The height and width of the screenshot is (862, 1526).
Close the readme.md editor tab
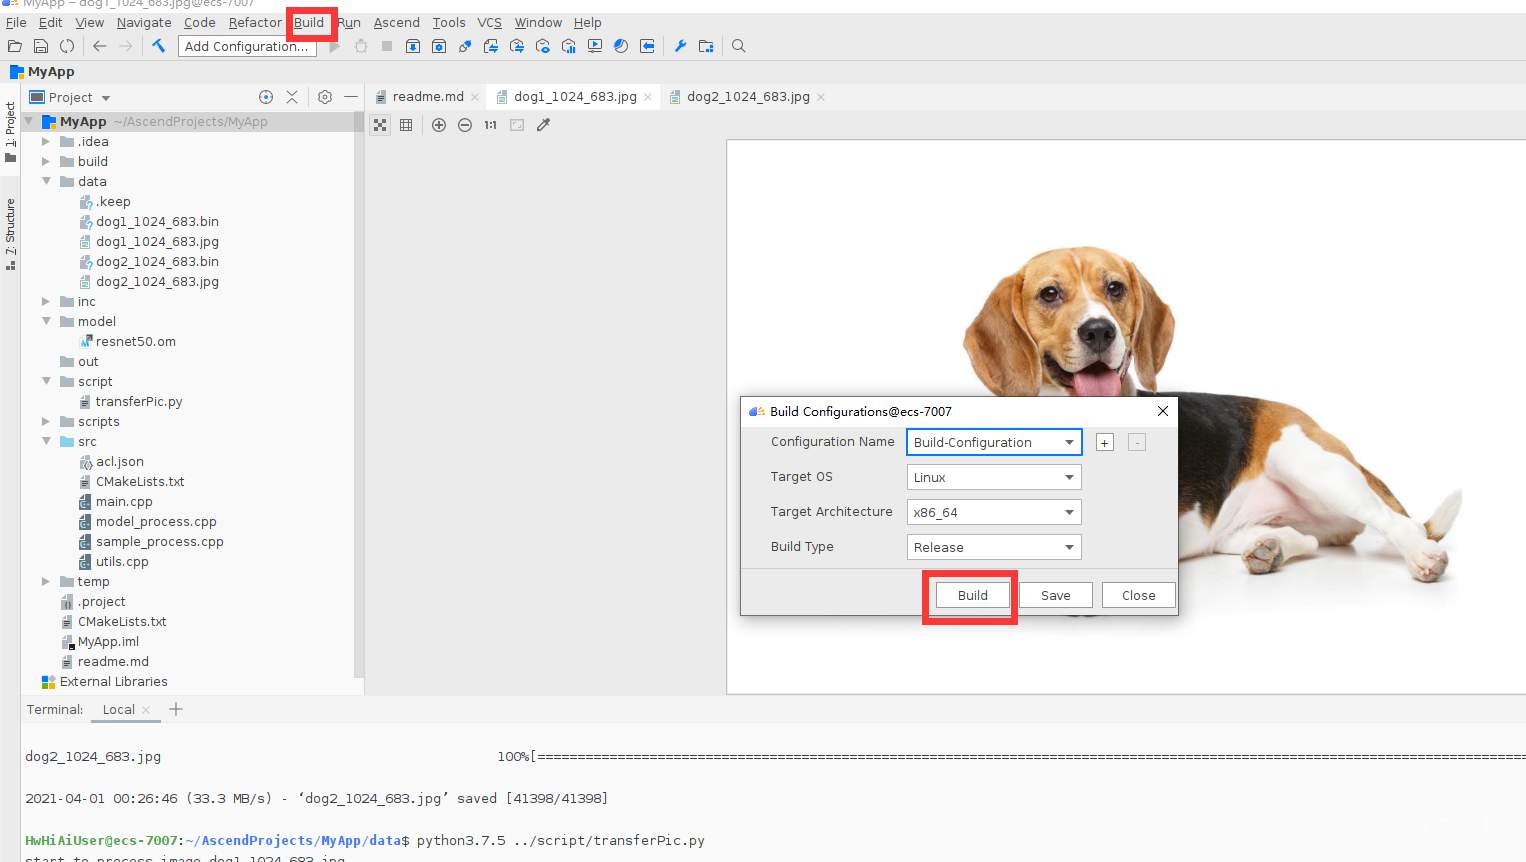pyautogui.click(x=475, y=97)
